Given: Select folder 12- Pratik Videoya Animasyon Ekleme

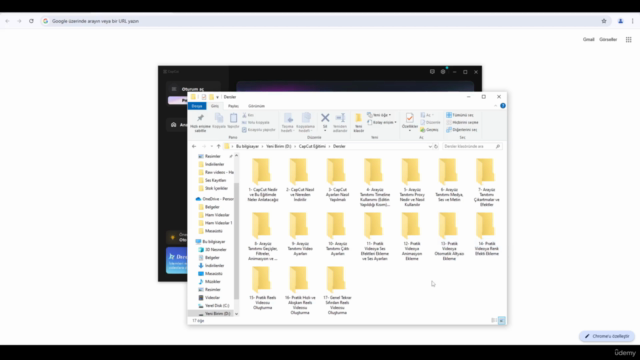Looking at the screenshot, I should 412,237.
